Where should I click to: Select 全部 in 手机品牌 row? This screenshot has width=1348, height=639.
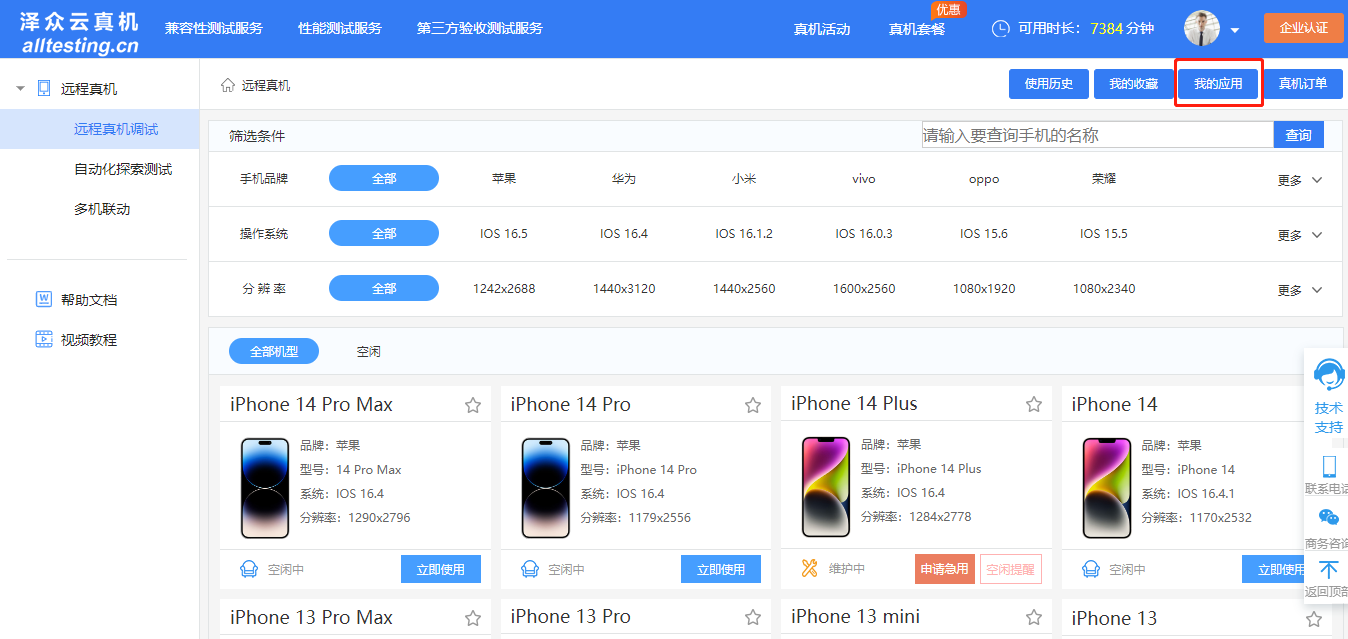384,178
